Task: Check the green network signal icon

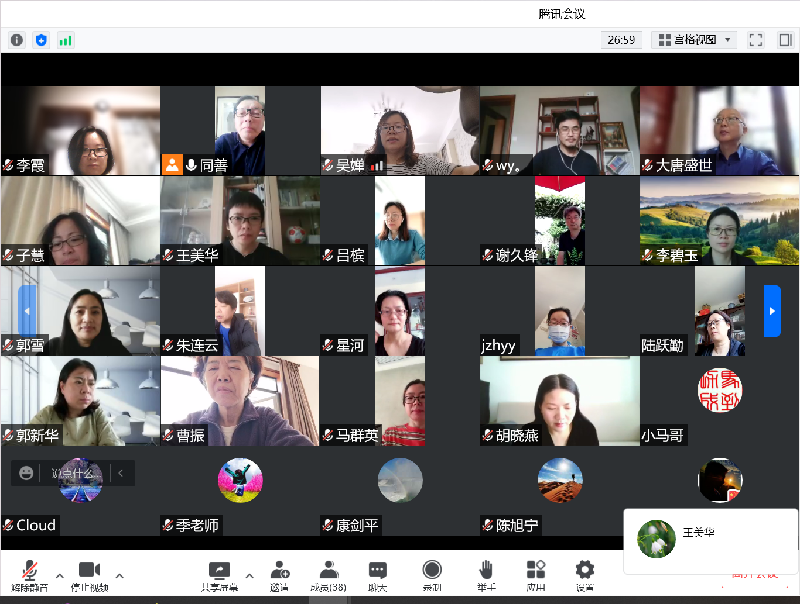Action: tap(66, 40)
